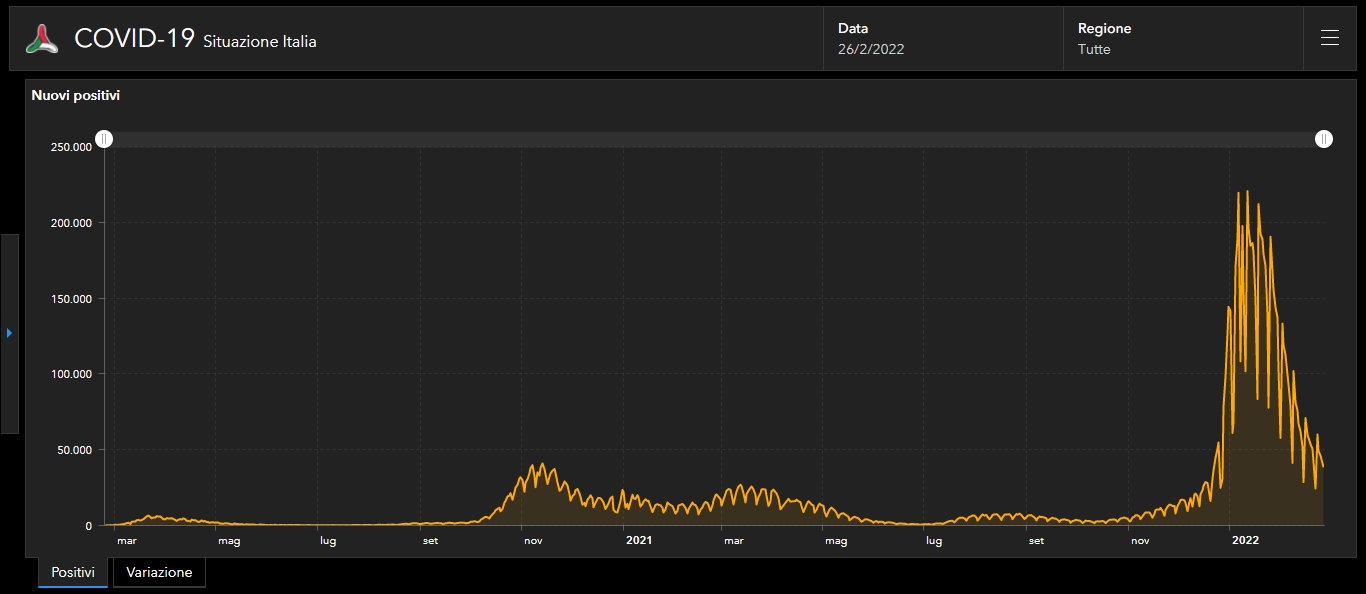The image size is (1366, 594).
Task: Click the 100.000 label on the vertical axis
Action: [x=71, y=374]
